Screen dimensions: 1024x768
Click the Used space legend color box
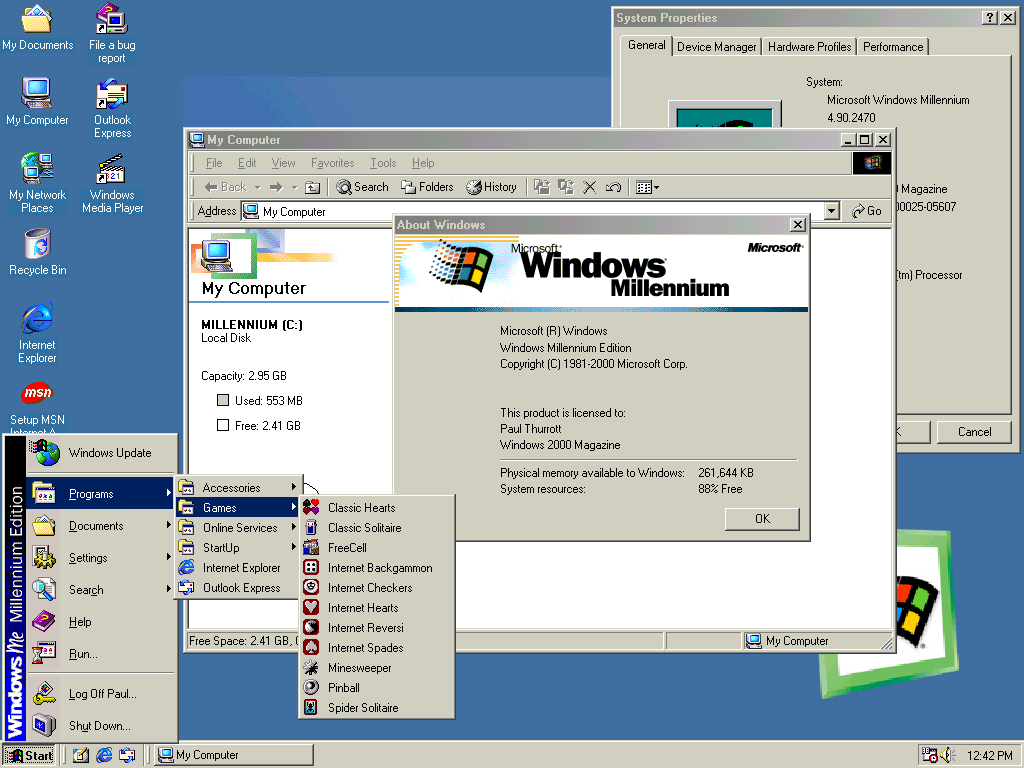click(223, 401)
